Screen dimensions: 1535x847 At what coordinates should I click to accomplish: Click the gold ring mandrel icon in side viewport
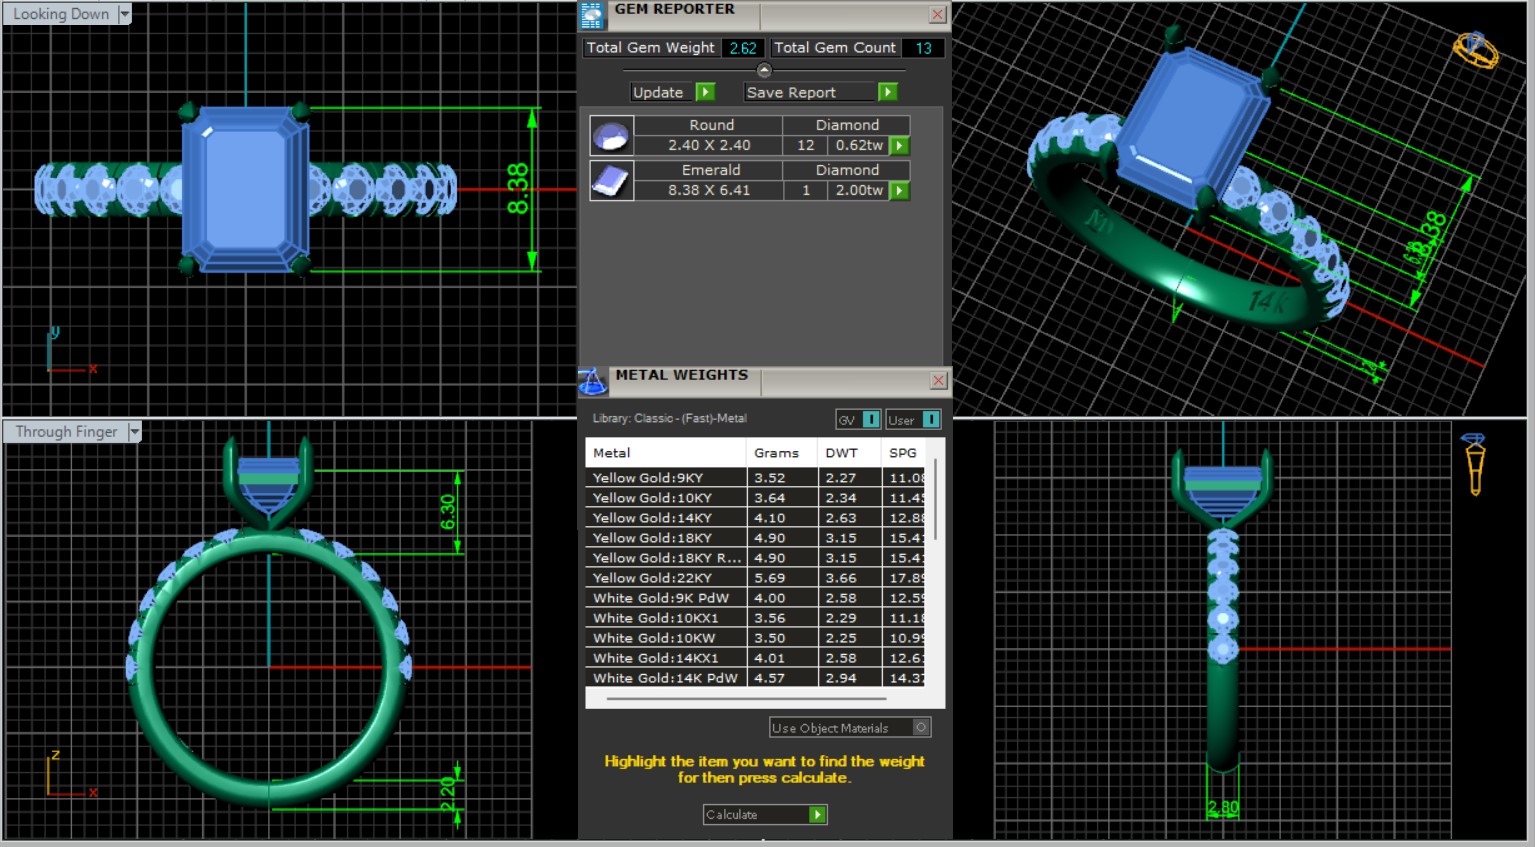pyautogui.click(x=1474, y=464)
